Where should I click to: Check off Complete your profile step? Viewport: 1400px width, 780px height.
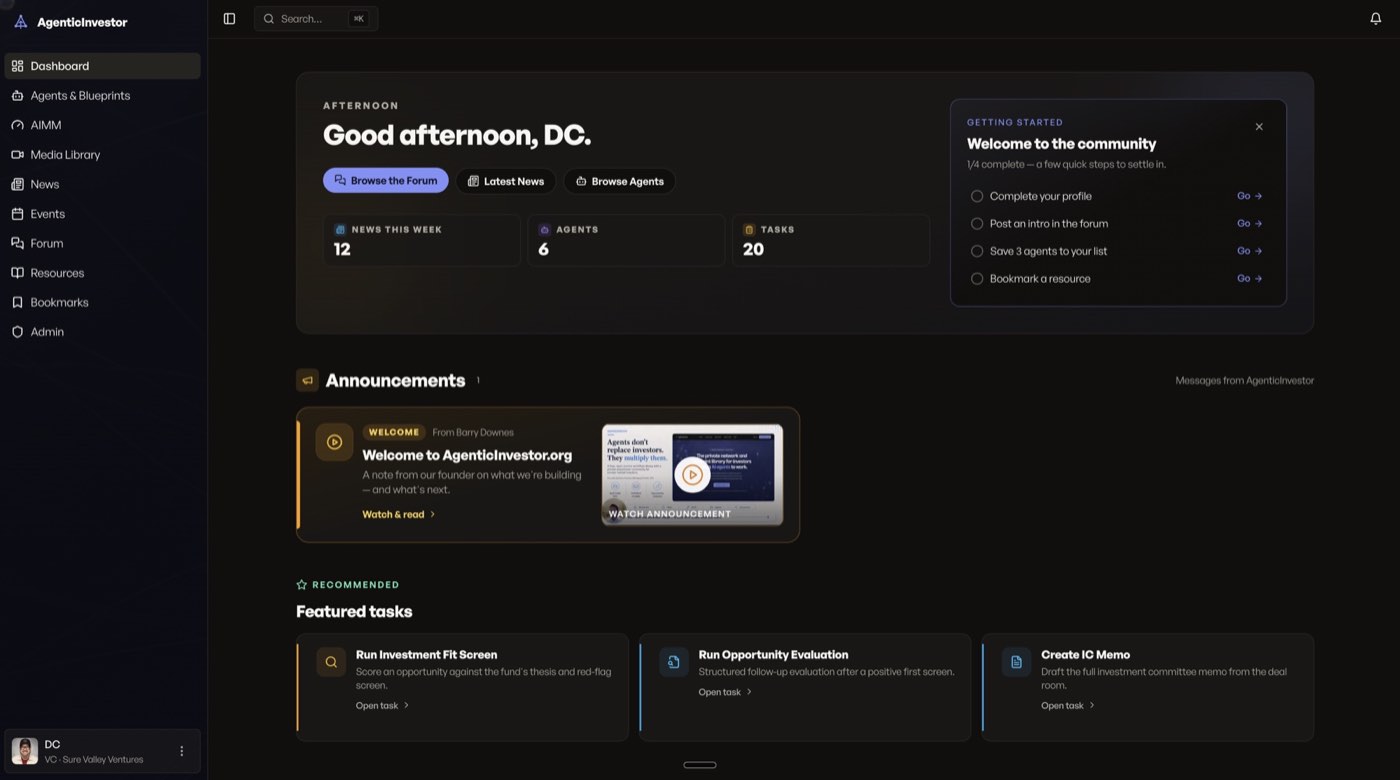[977, 196]
